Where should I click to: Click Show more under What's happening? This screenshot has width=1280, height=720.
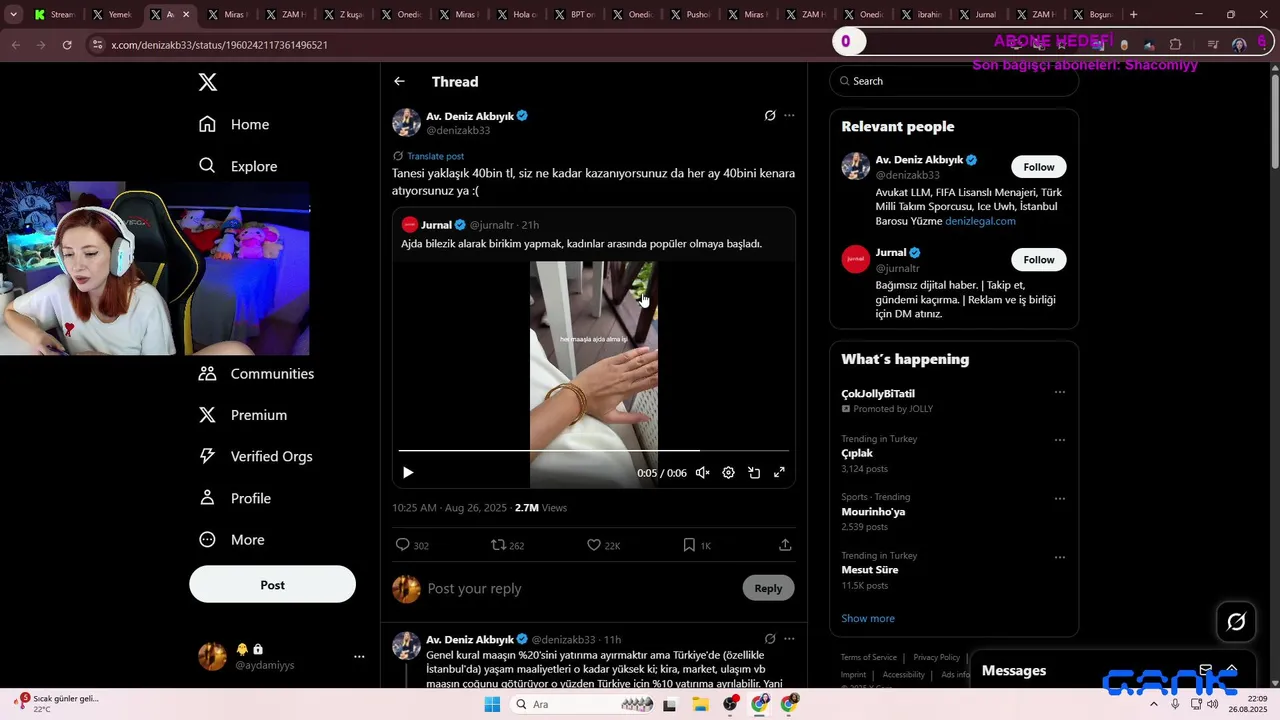tap(868, 618)
